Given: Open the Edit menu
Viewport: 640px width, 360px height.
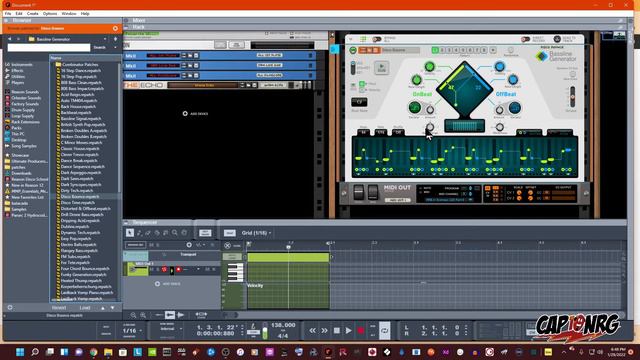Looking at the screenshot, I should point(19,13).
